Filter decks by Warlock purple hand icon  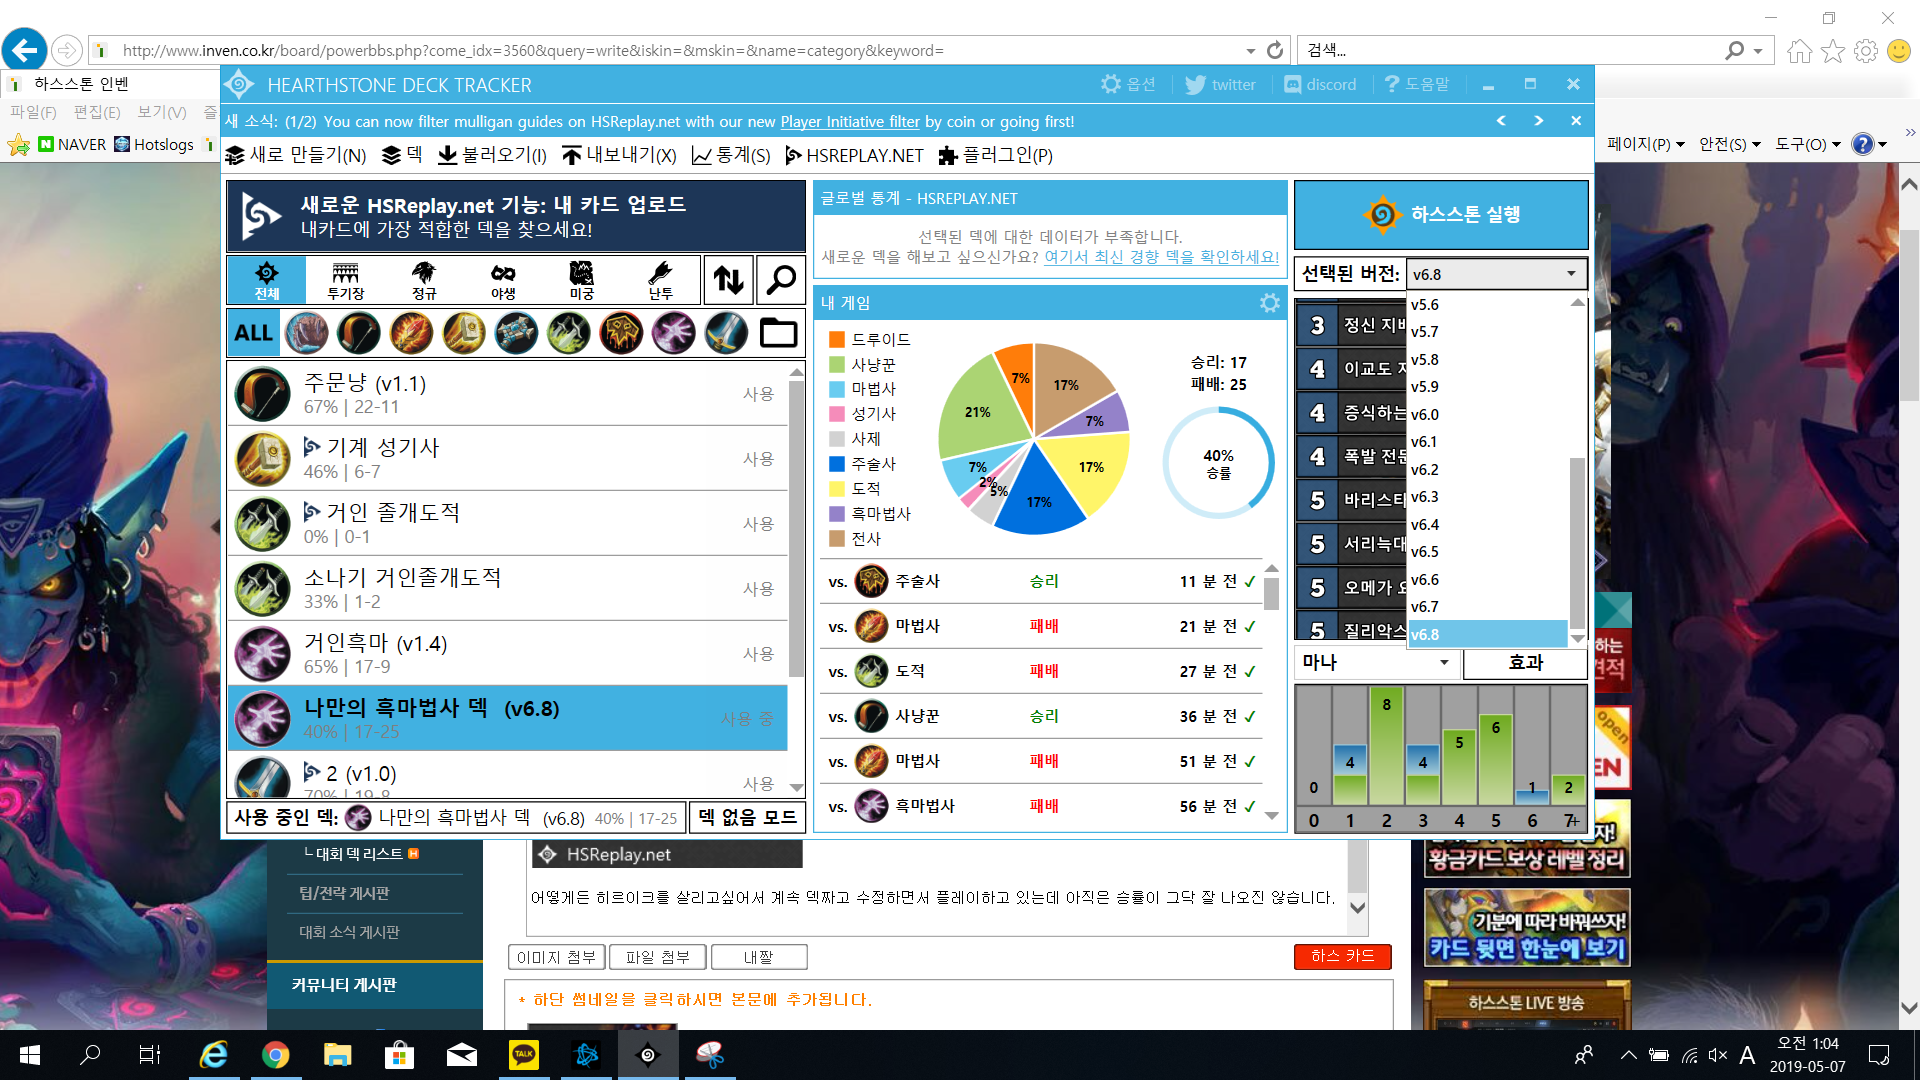pos(673,333)
